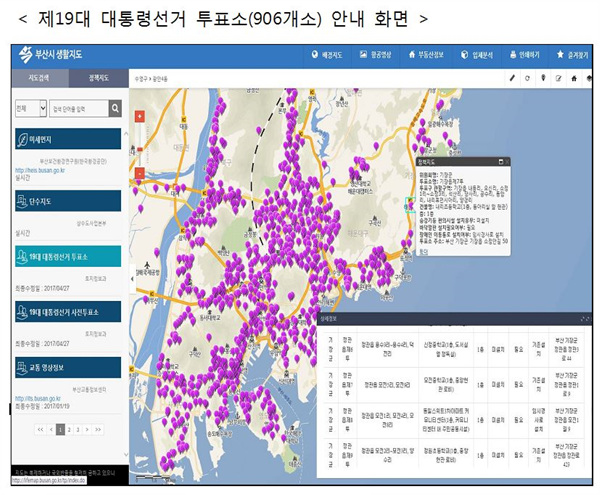Zoom out with the red minus button
Screen dimensions: 600x495
tap(140, 173)
